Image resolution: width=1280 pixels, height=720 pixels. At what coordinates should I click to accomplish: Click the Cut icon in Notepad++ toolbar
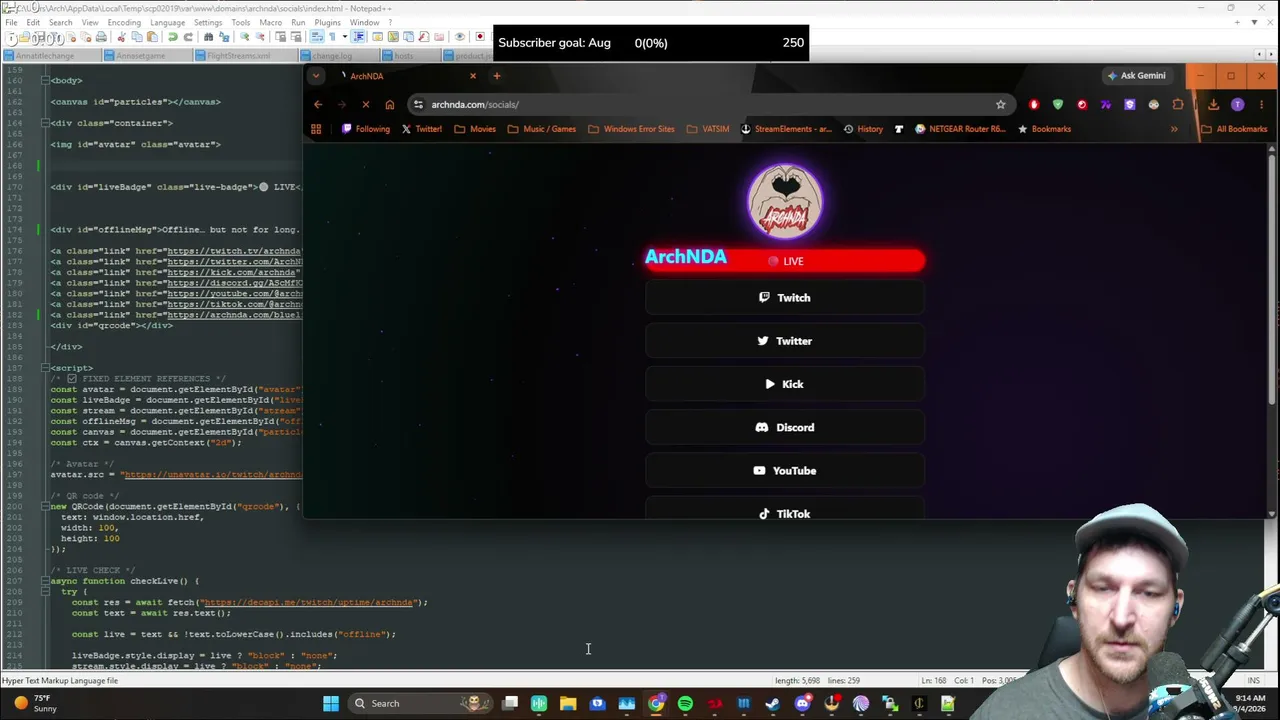coord(124,38)
